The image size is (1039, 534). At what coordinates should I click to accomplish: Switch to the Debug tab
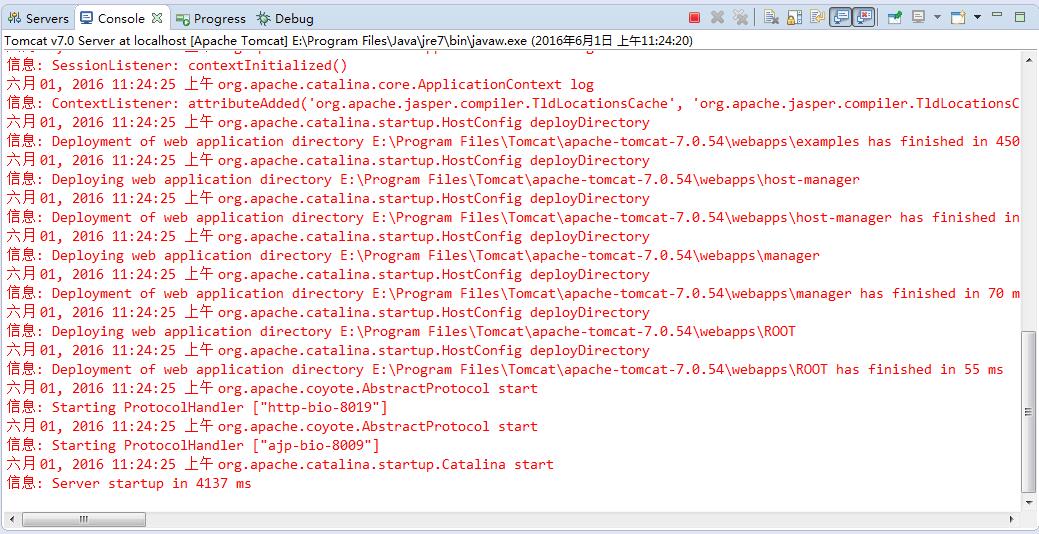coord(285,19)
